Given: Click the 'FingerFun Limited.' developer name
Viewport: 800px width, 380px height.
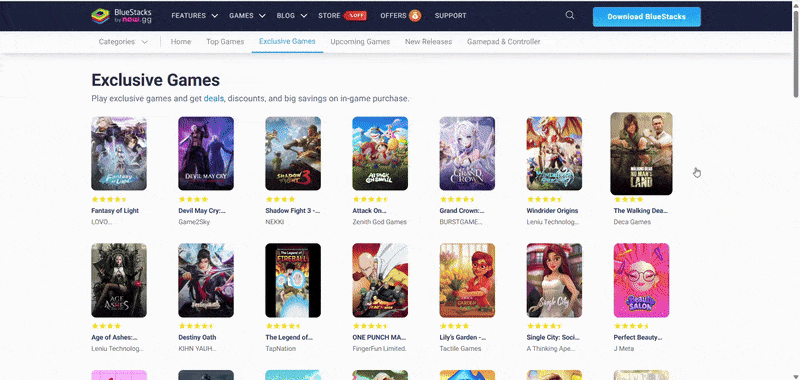Looking at the screenshot, I should pyautogui.click(x=380, y=349).
